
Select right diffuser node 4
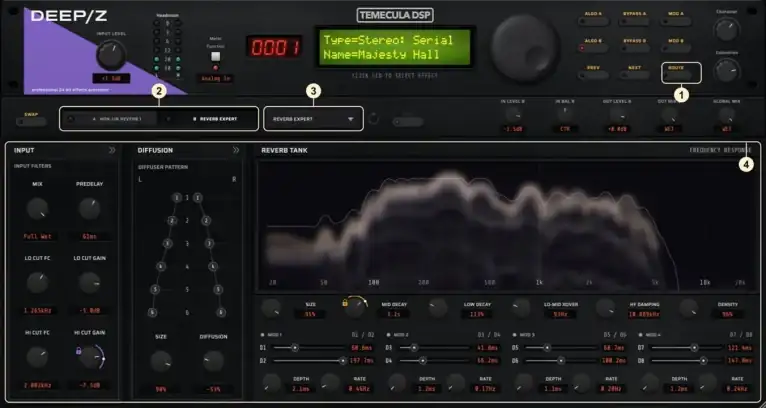pos(213,266)
